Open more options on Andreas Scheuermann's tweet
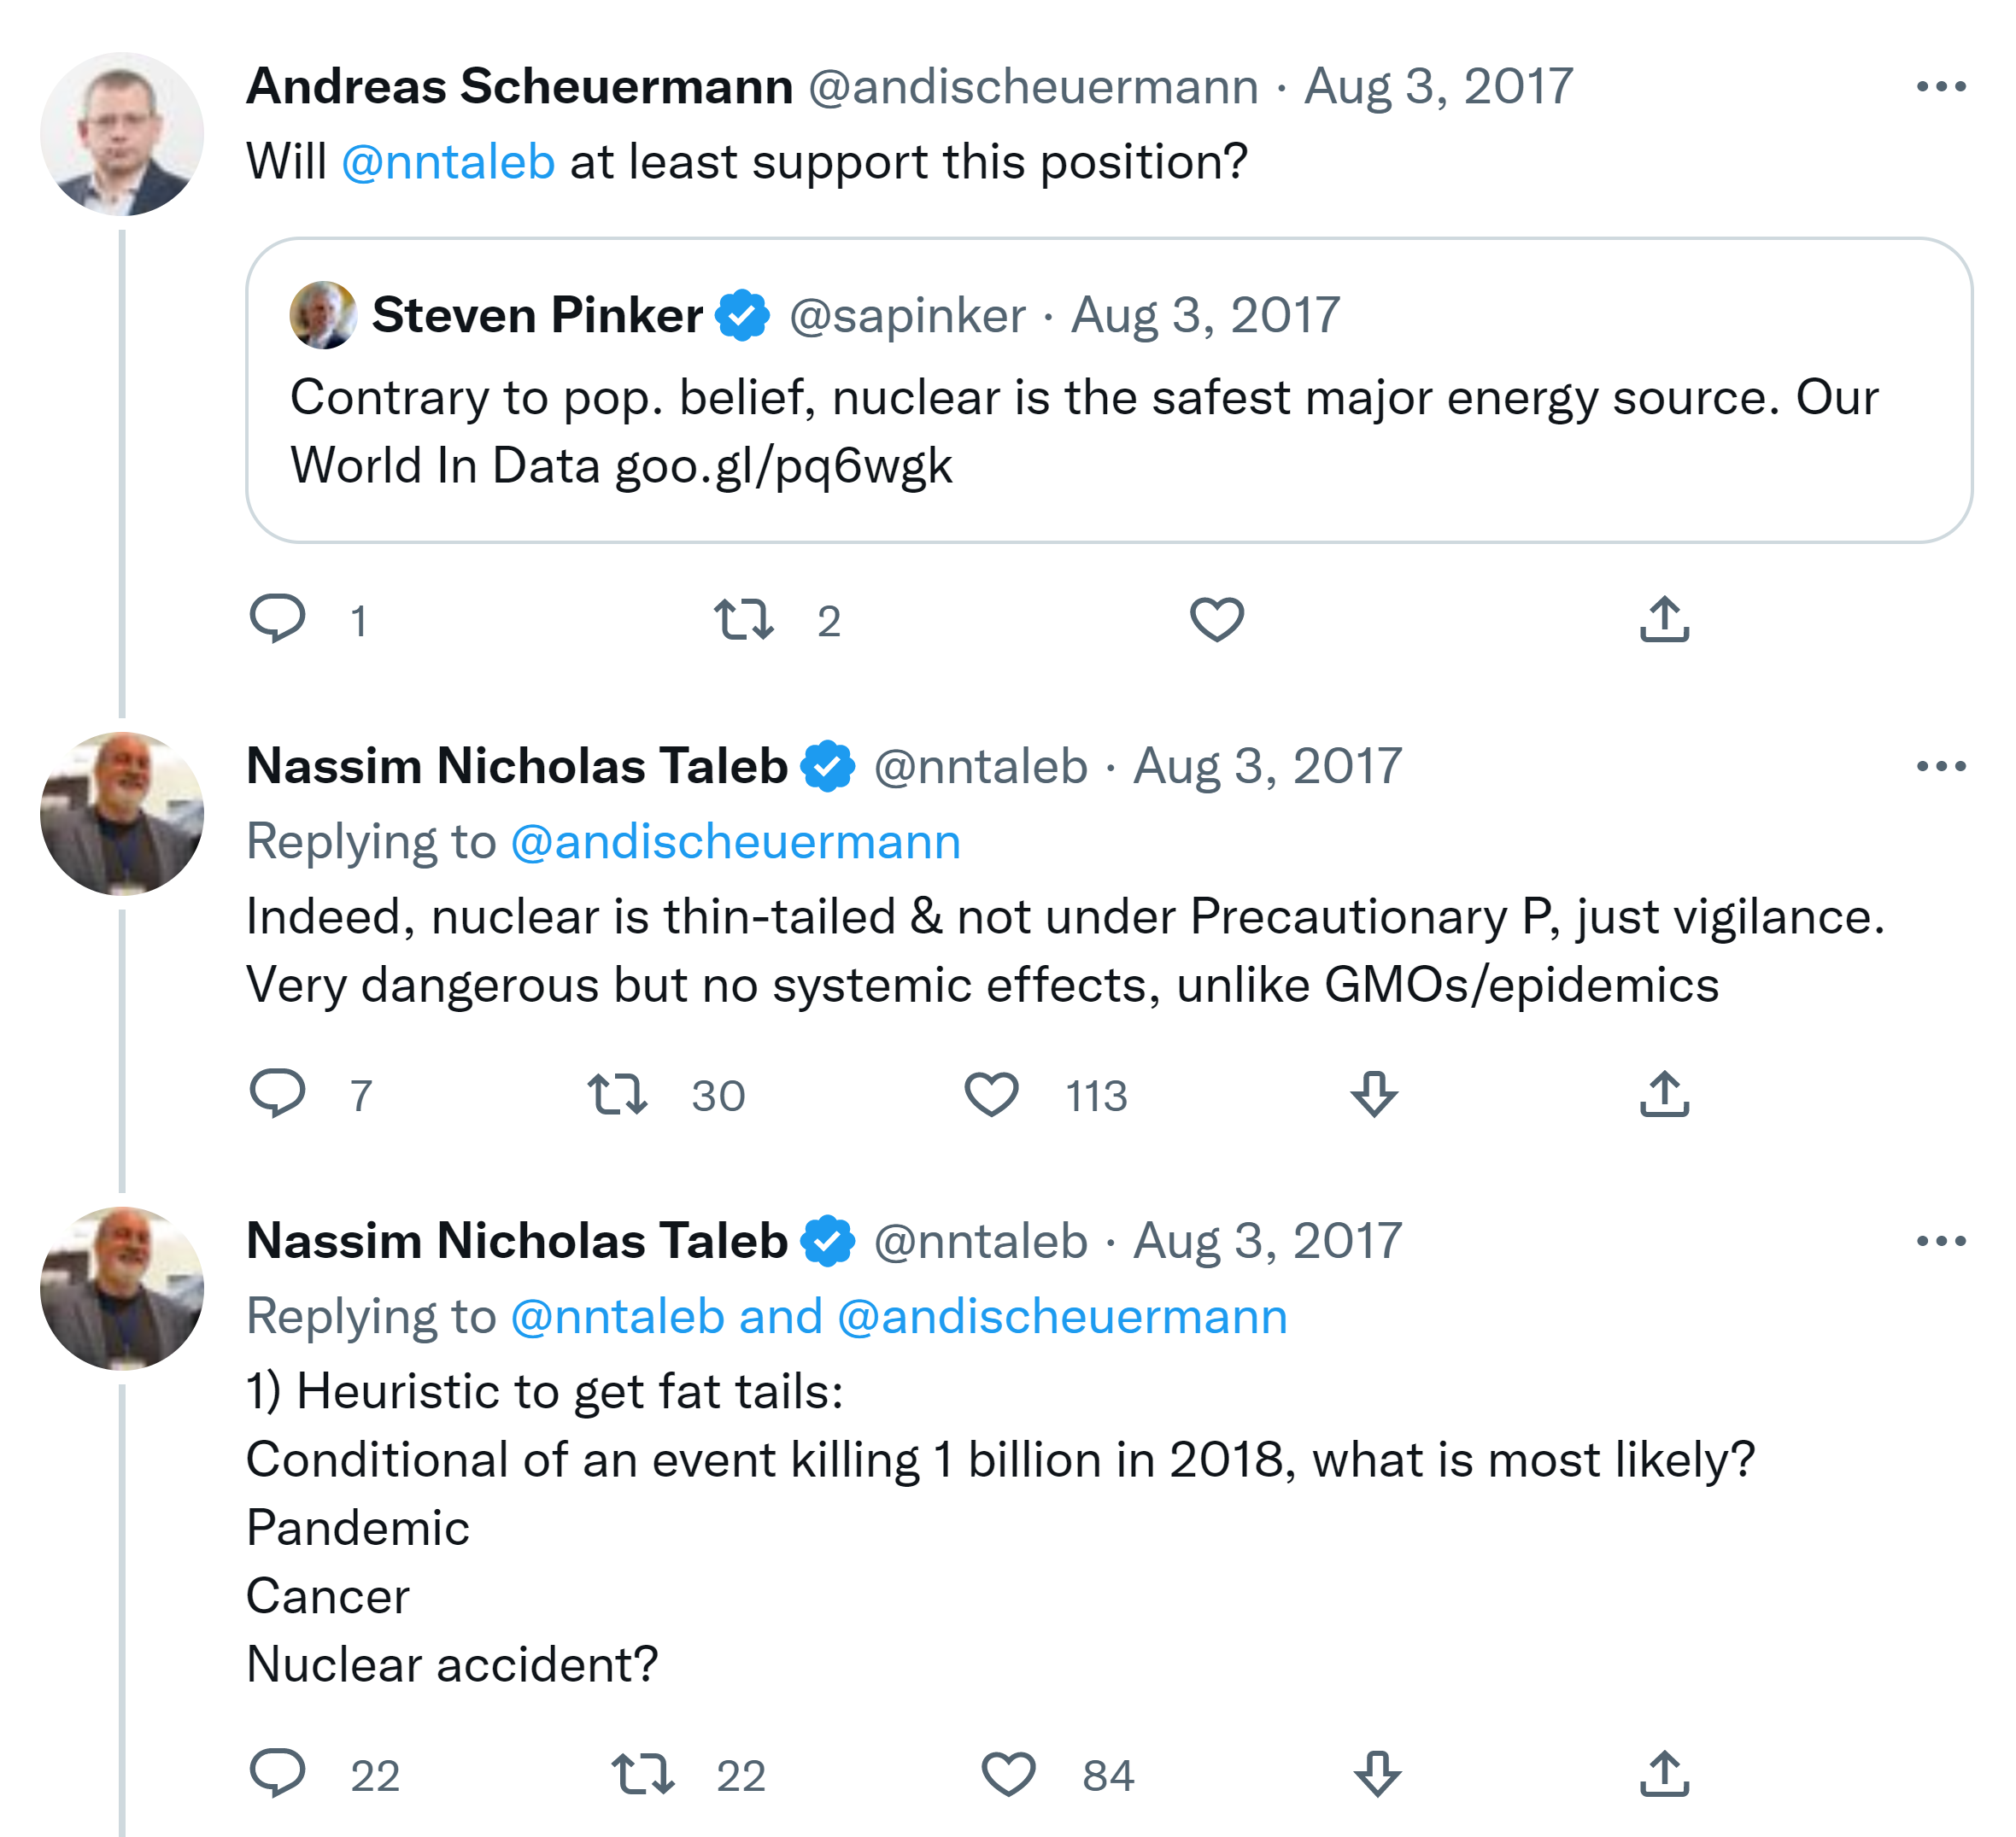This screenshot has height=1837, width=2016. [1940, 87]
